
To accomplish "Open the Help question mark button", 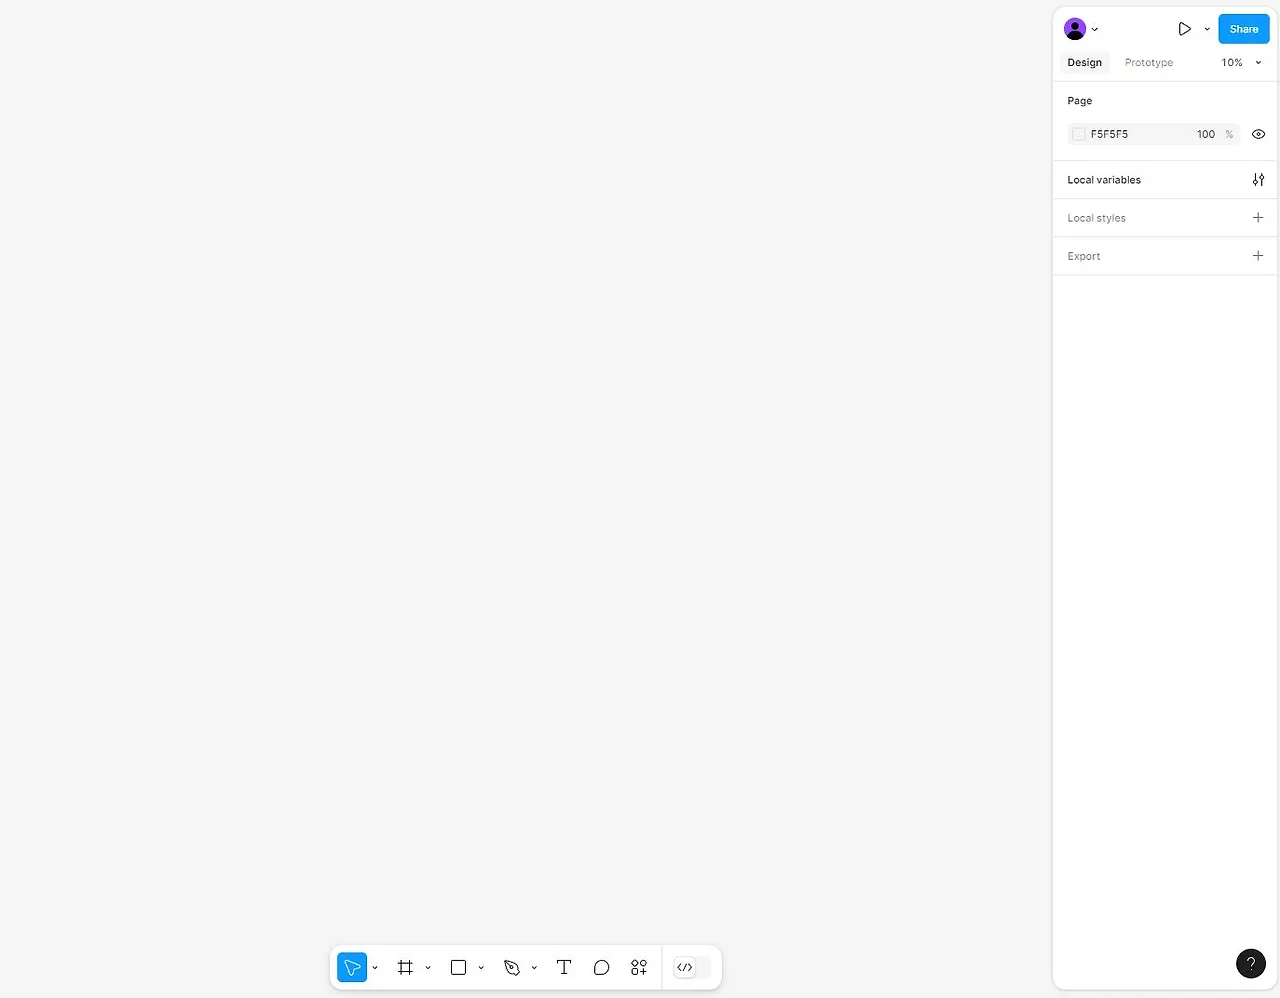I will (x=1251, y=963).
